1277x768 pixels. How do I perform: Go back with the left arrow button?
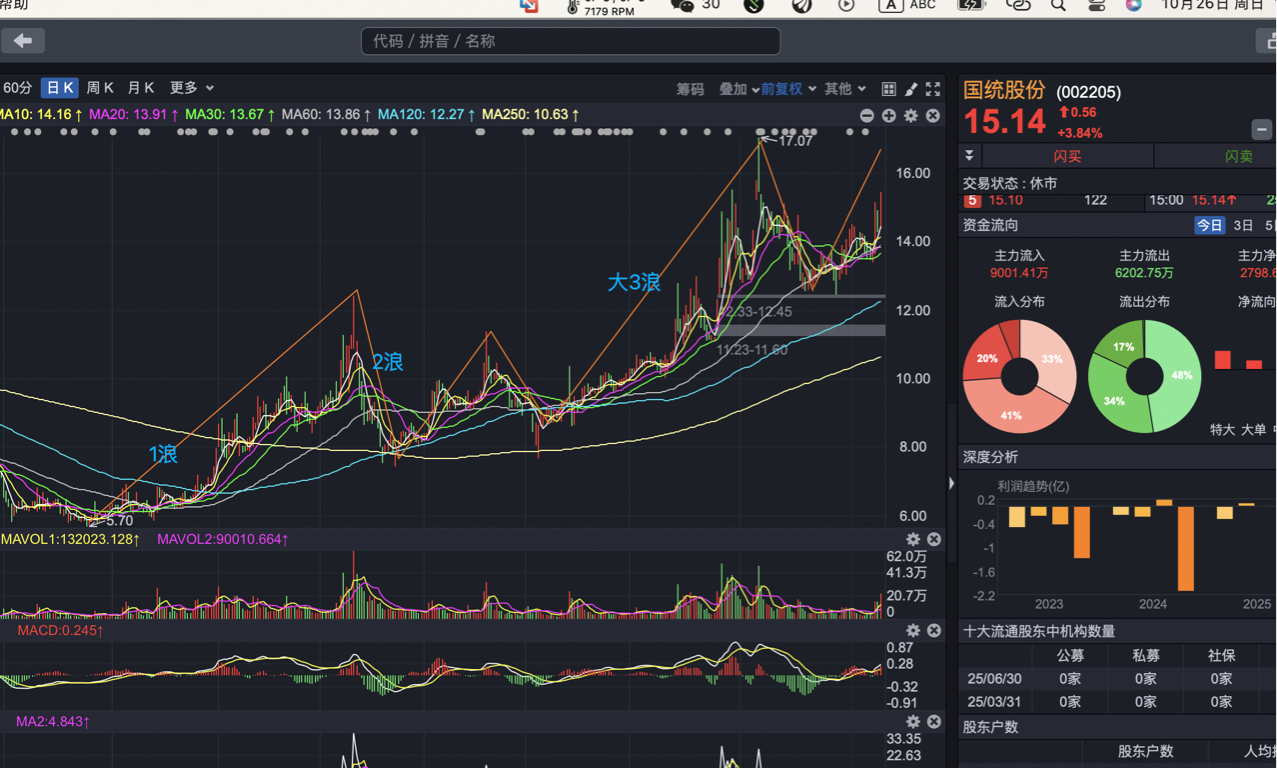pos(23,41)
